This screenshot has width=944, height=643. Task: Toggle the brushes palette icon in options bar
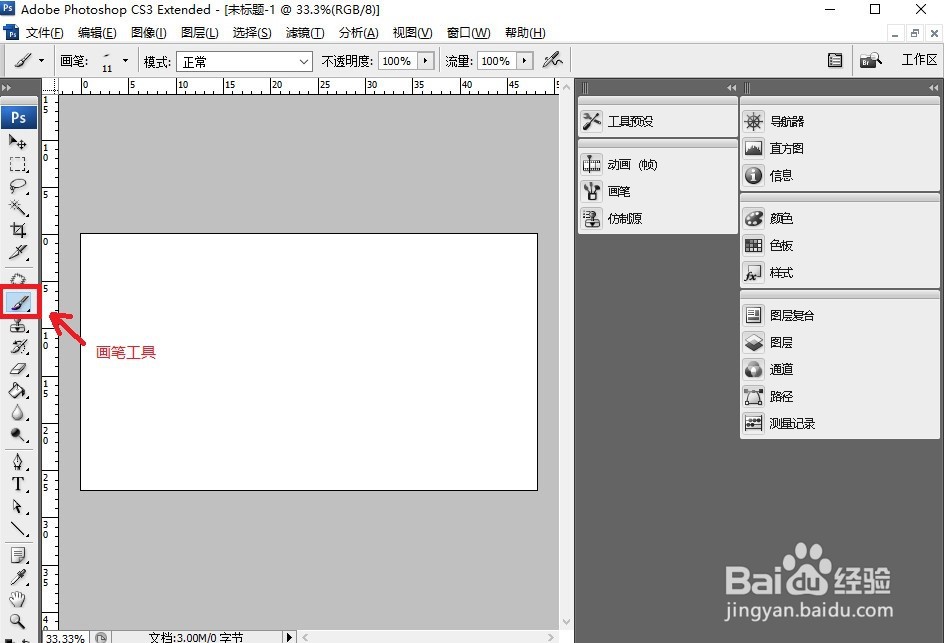pyautogui.click(x=835, y=60)
